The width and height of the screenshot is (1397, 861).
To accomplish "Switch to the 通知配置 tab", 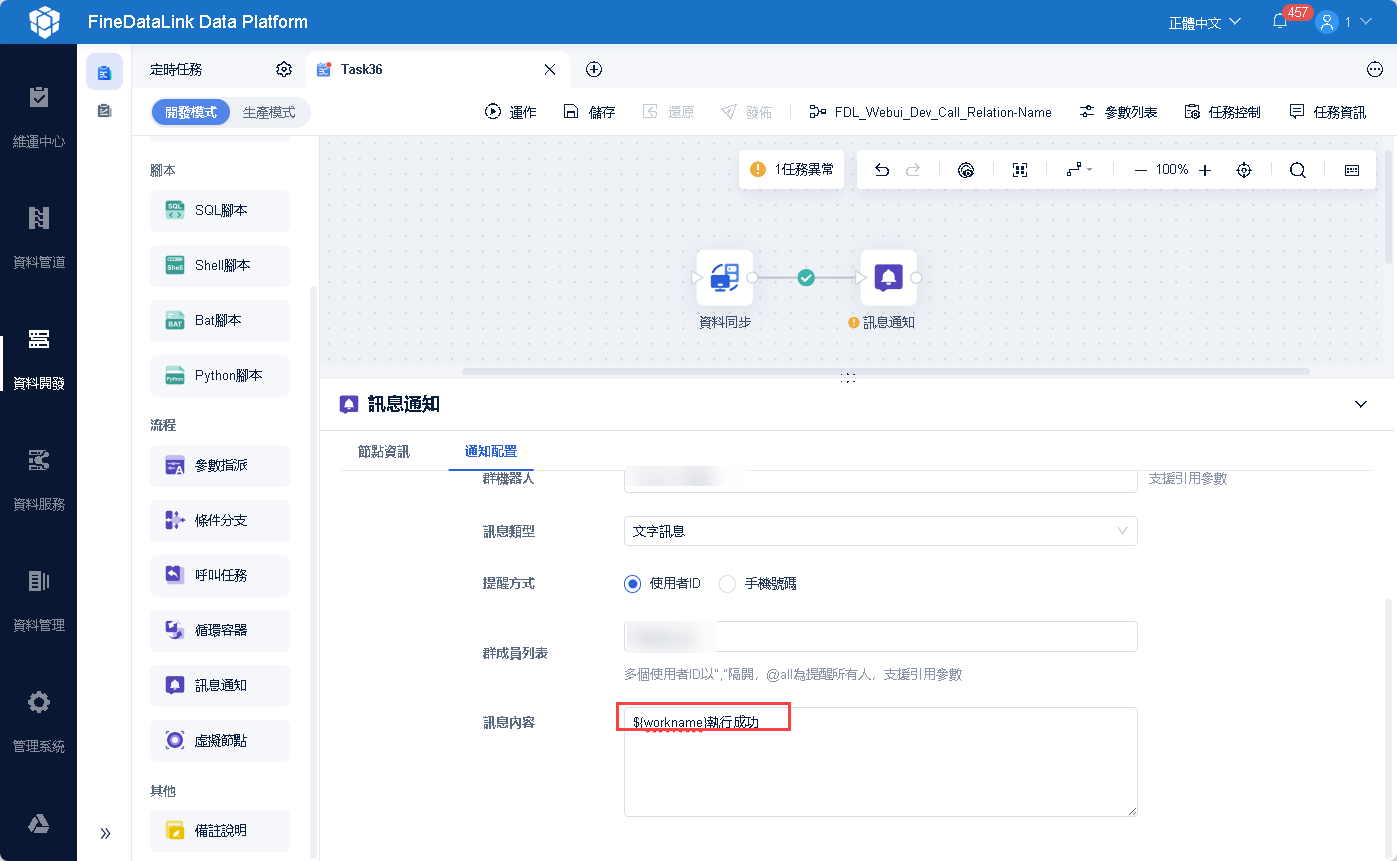I will click(491, 452).
